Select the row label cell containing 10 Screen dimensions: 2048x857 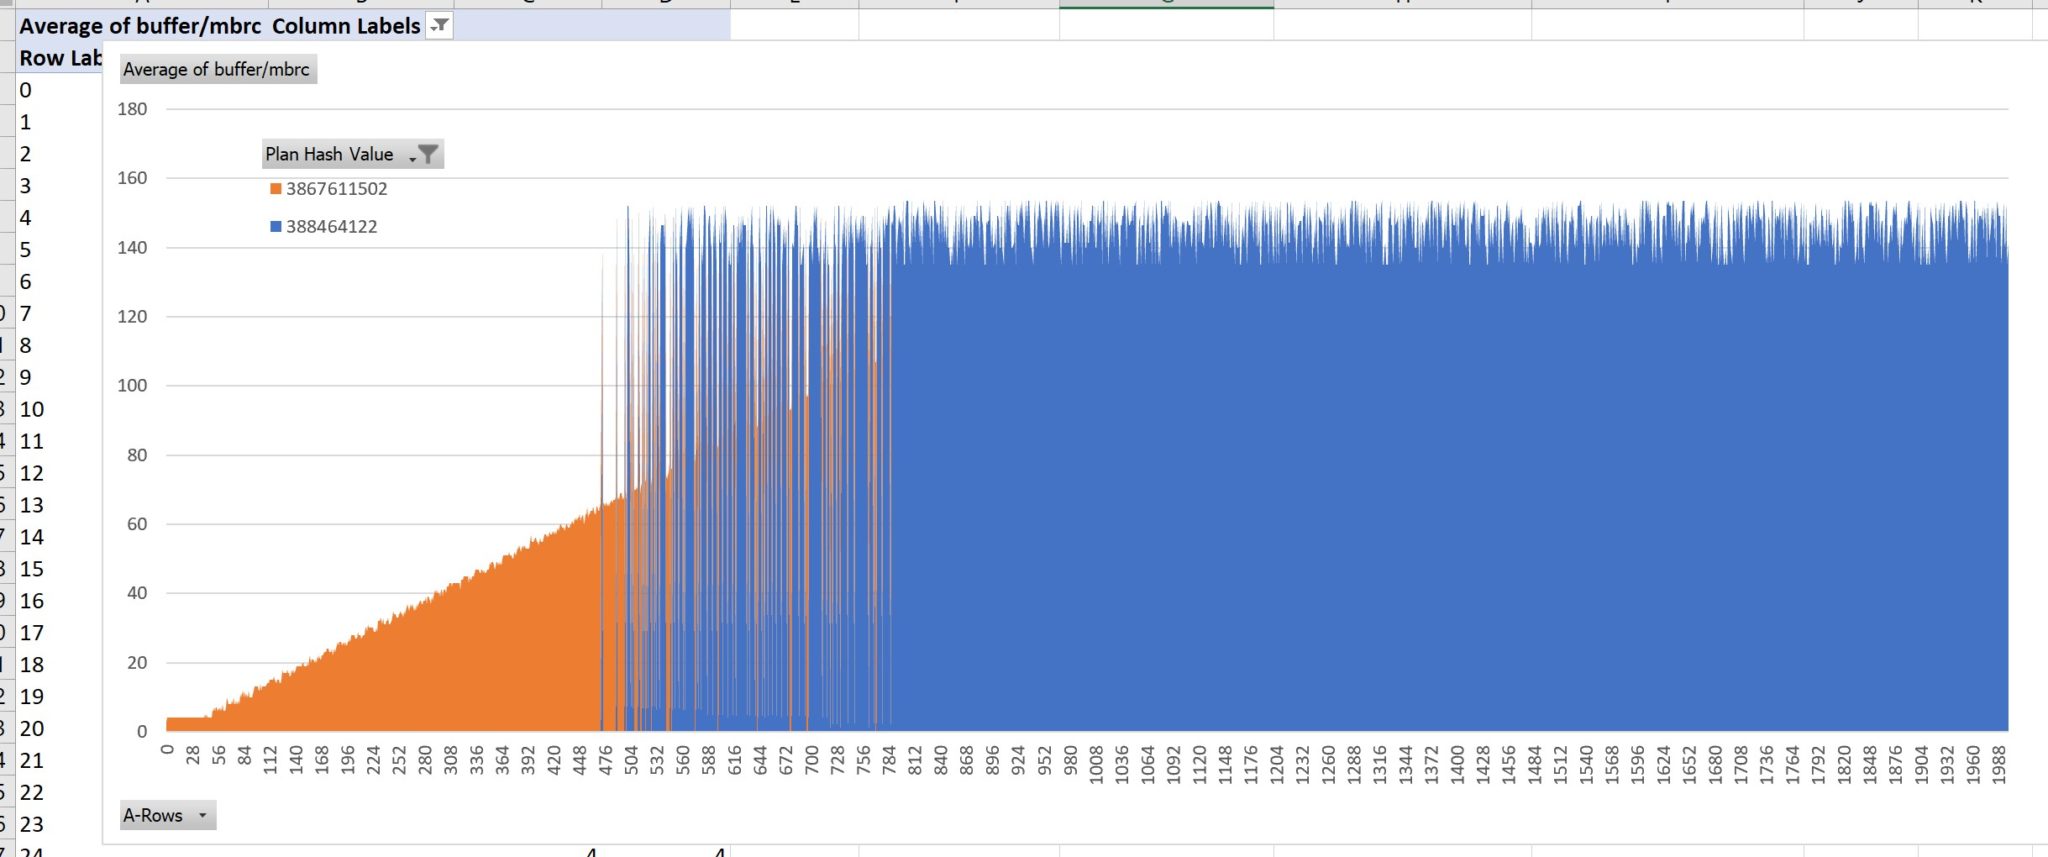32,409
